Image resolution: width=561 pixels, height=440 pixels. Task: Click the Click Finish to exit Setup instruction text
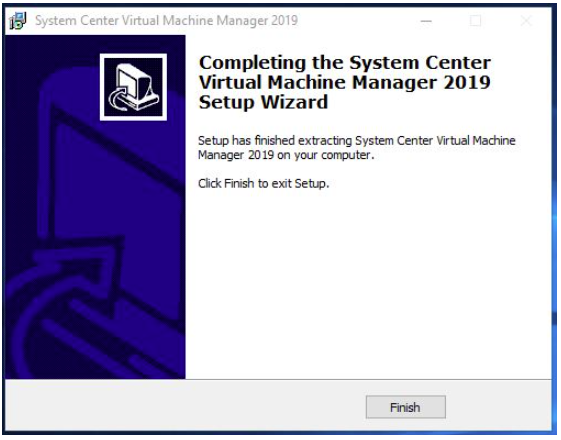(264, 184)
